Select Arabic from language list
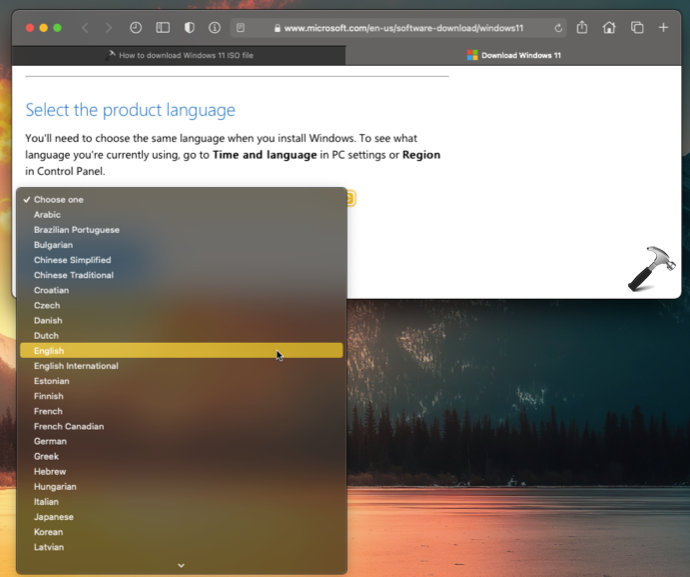690x577 pixels. pyautogui.click(x=181, y=214)
